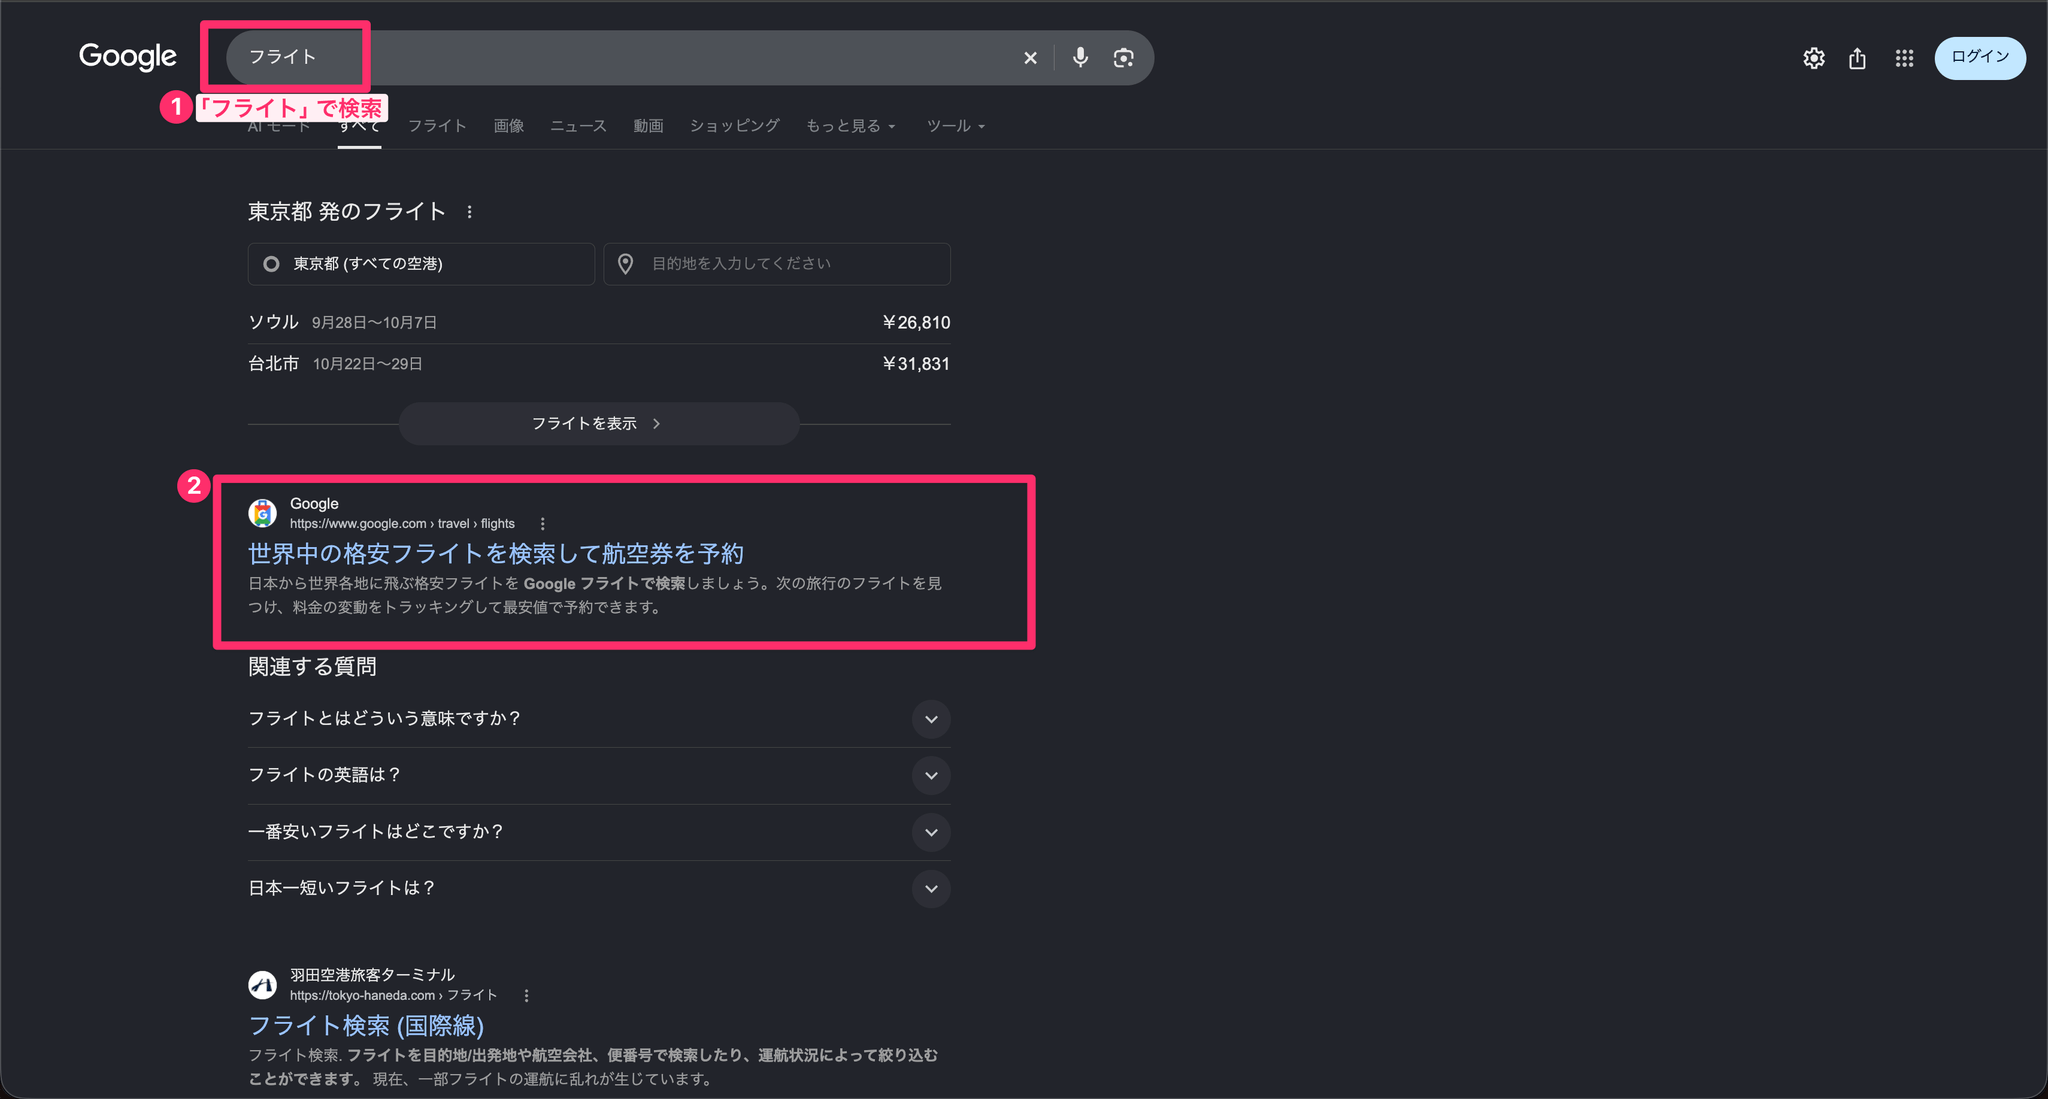Click the ¥26,810 price
Viewport: 2048px width, 1099px height.
916,323
